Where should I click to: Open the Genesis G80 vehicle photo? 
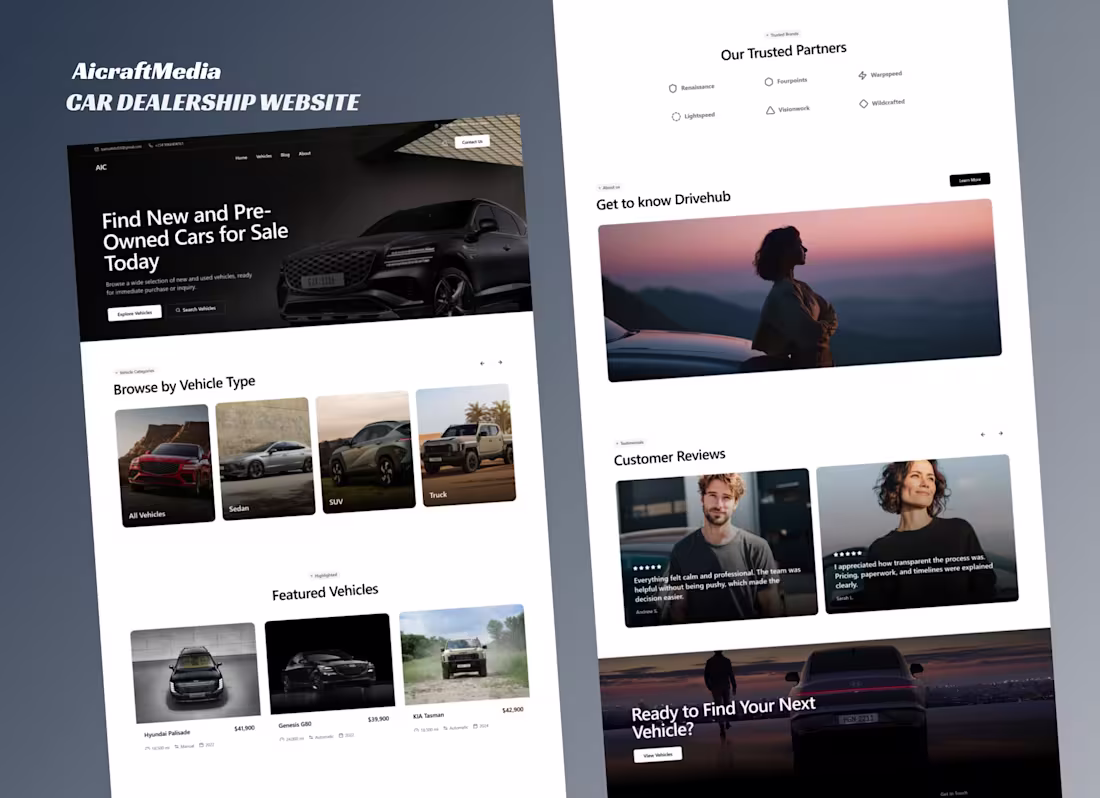[x=330, y=663]
